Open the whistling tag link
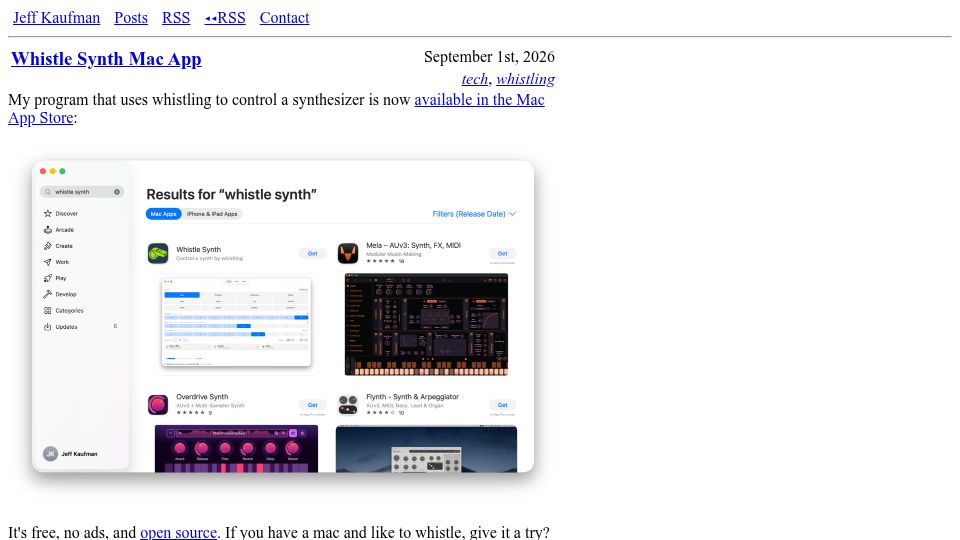 (x=525, y=79)
